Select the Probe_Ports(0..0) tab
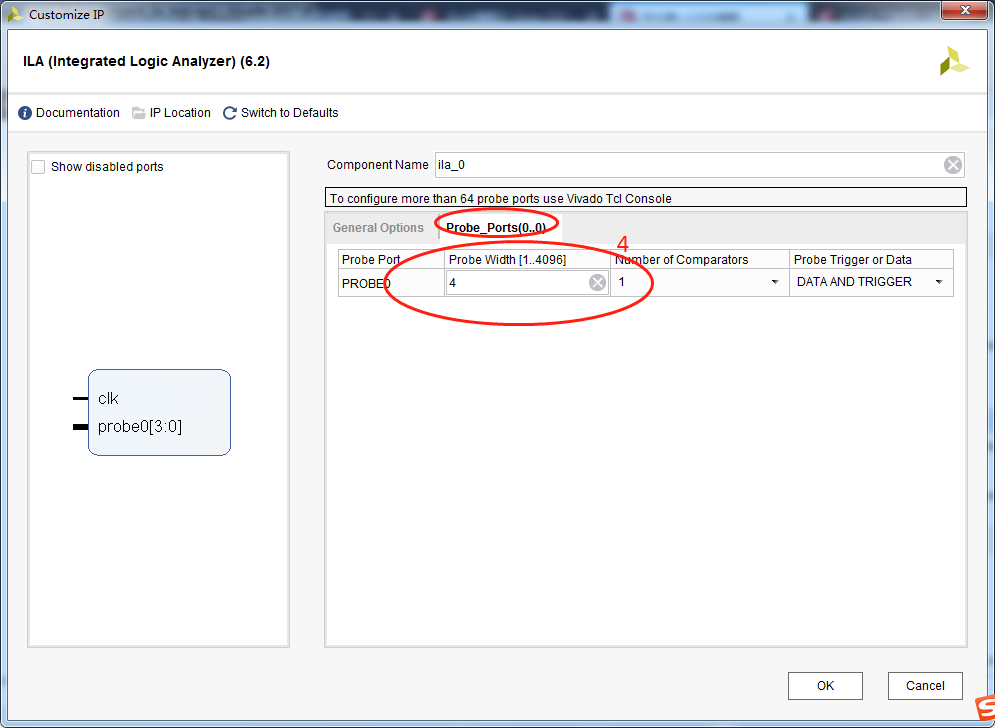This screenshot has height=728, width=995. 496,228
